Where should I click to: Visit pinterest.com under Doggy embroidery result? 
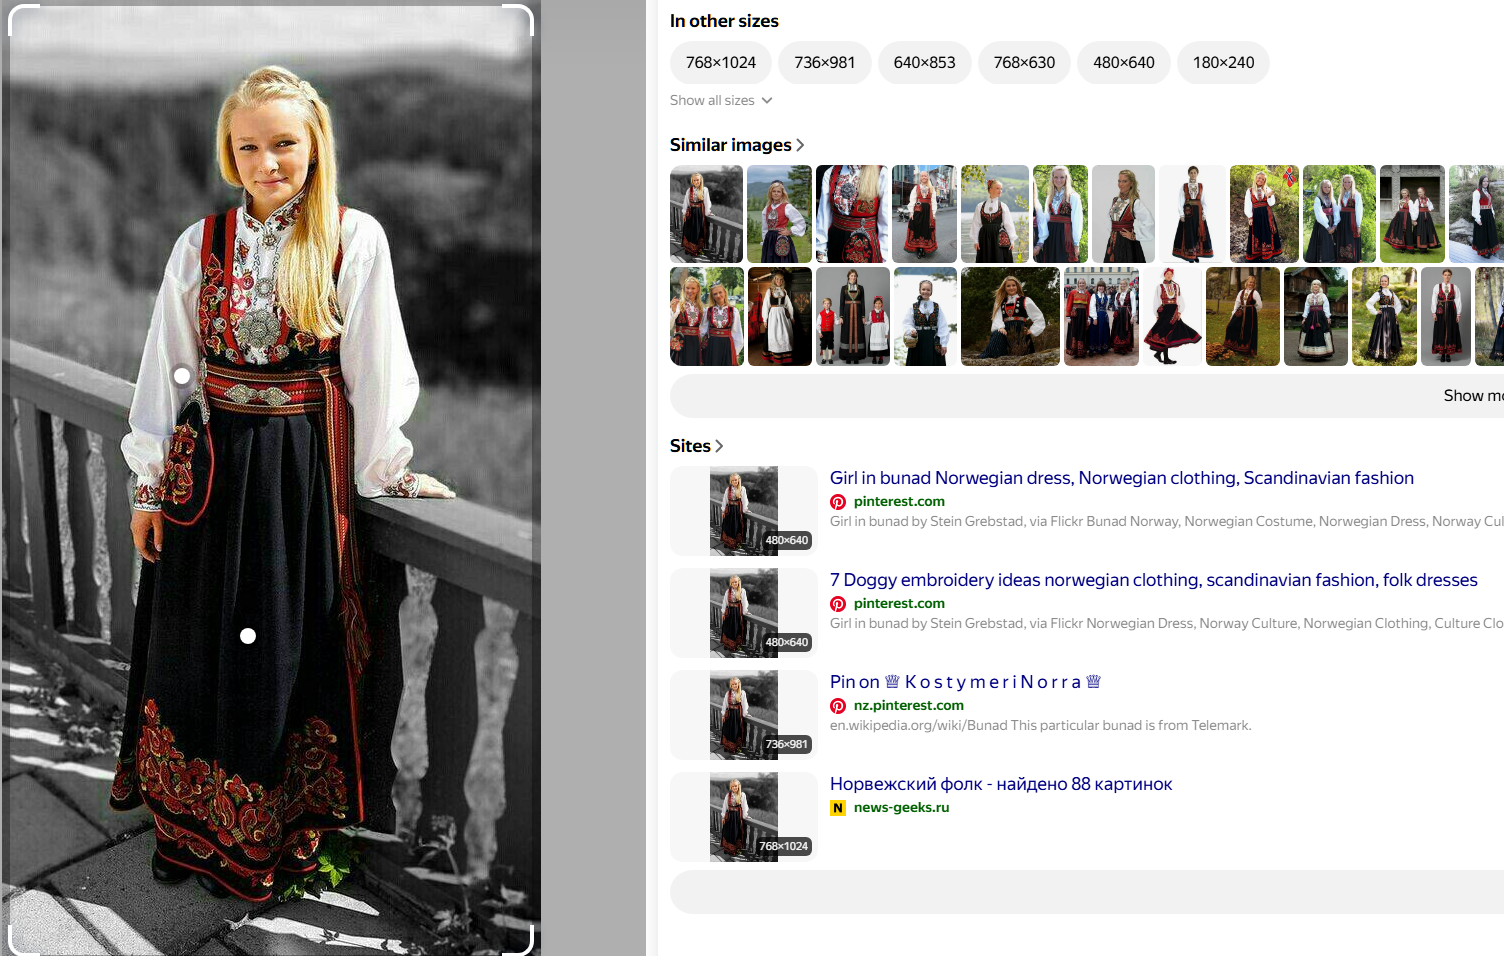coord(899,604)
